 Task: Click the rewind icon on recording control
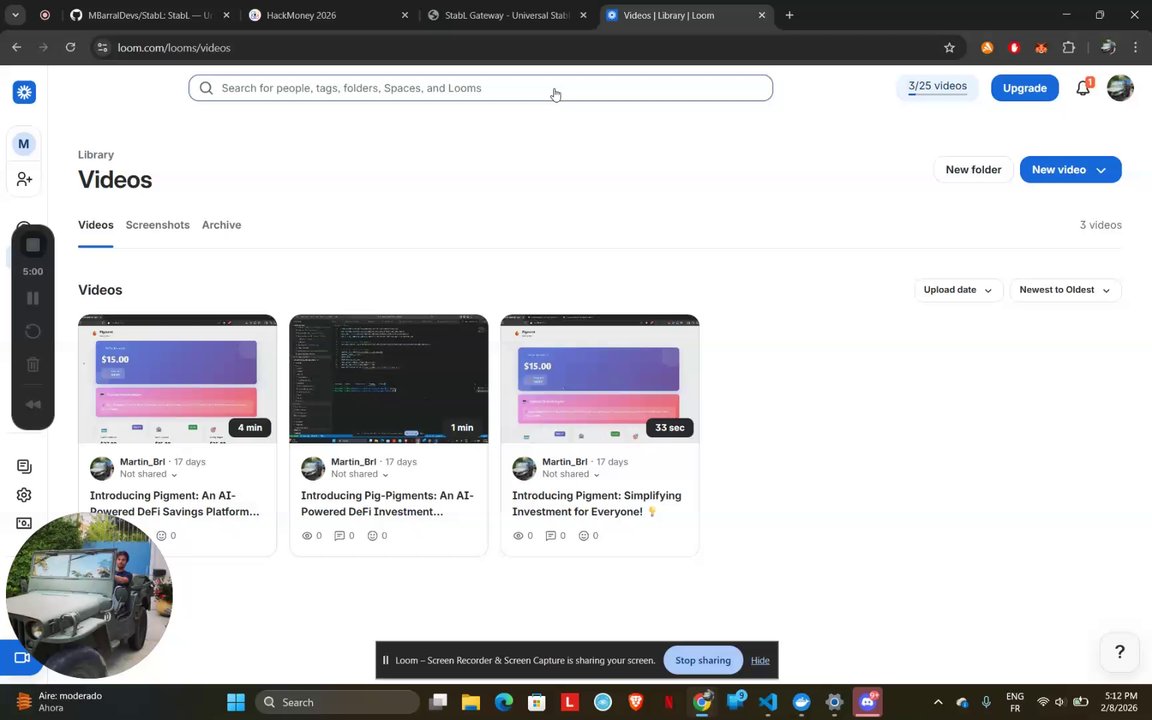(33, 405)
